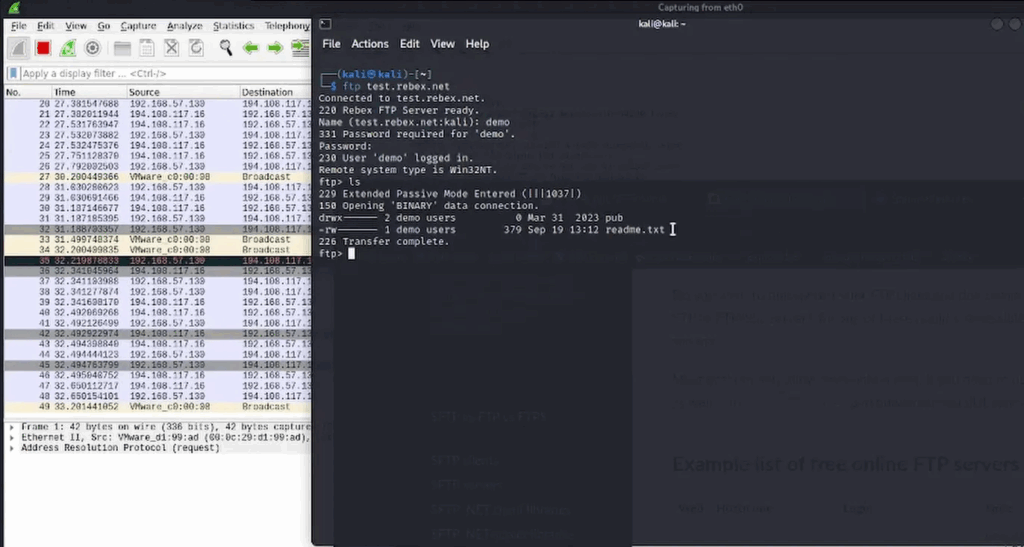This screenshot has height=547, width=1024.
Task: Close the capture file icon
Action: tap(172, 47)
